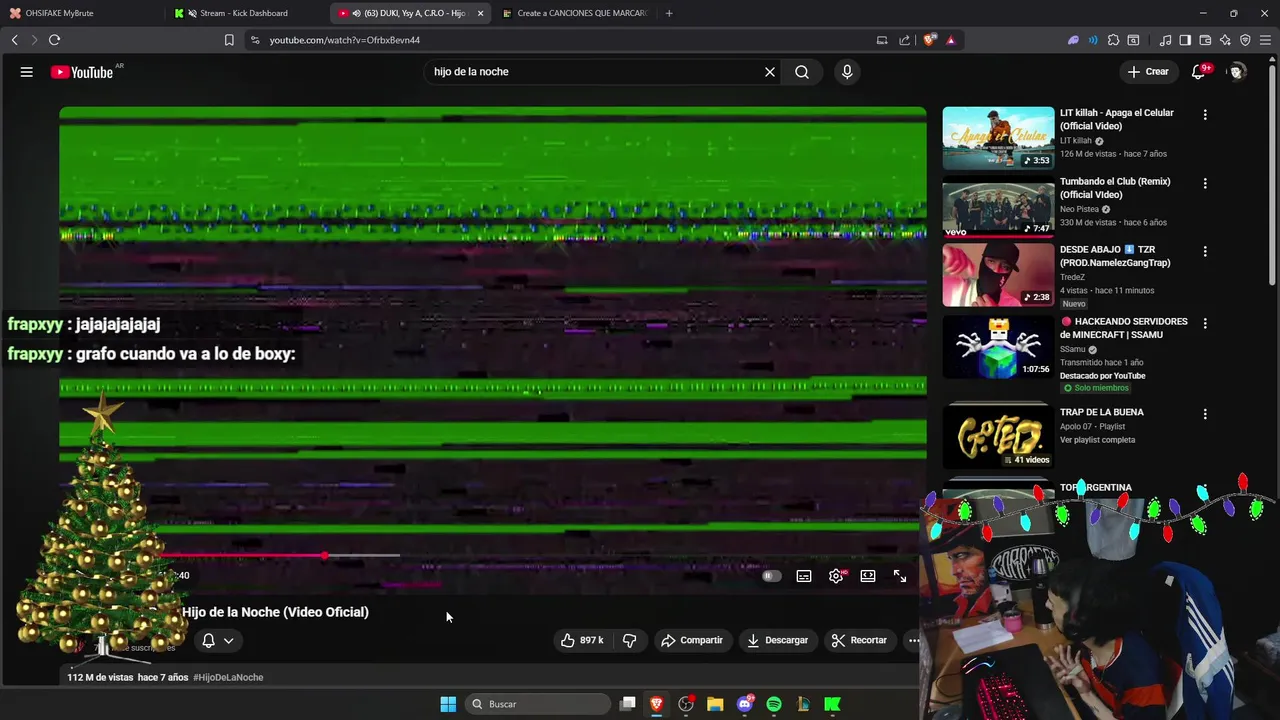Open options for DESDE ABAJO TZR video
The width and height of the screenshot is (1280, 720).
1205,251
